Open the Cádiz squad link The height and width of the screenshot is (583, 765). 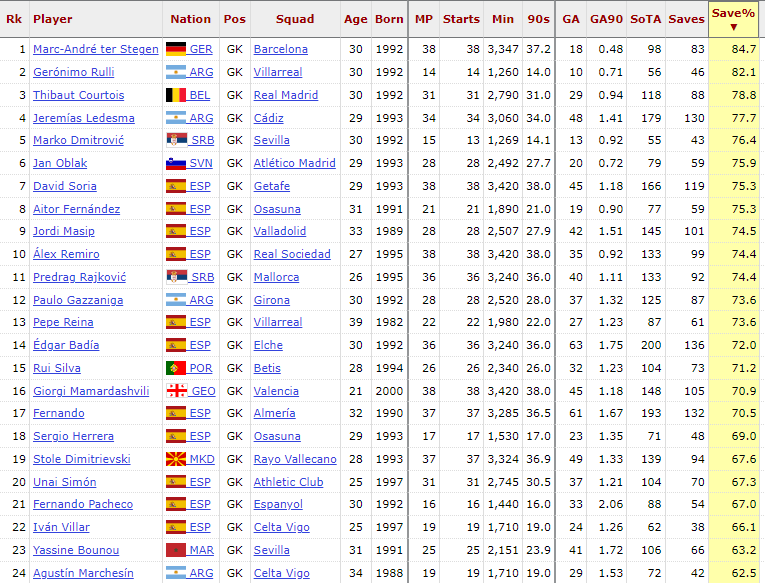pyautogui.click(x=268, y=118)
